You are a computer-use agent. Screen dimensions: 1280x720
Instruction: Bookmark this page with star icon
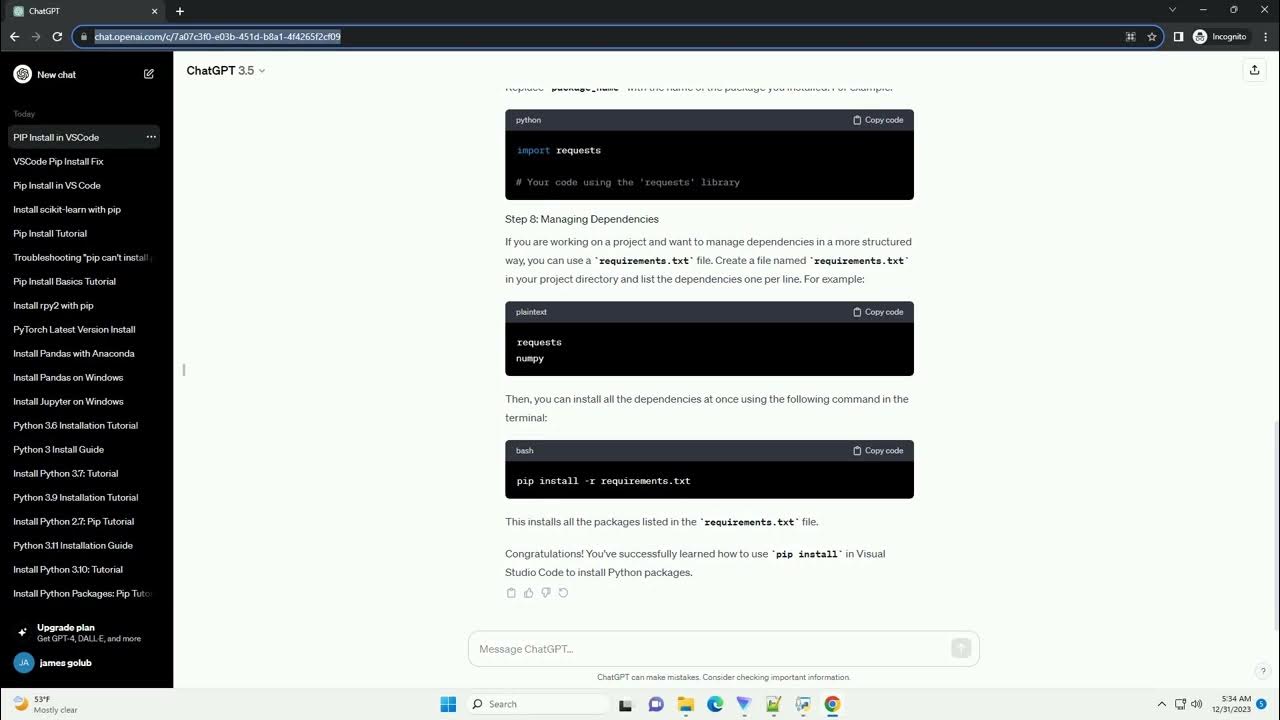tap(1152, 37)
